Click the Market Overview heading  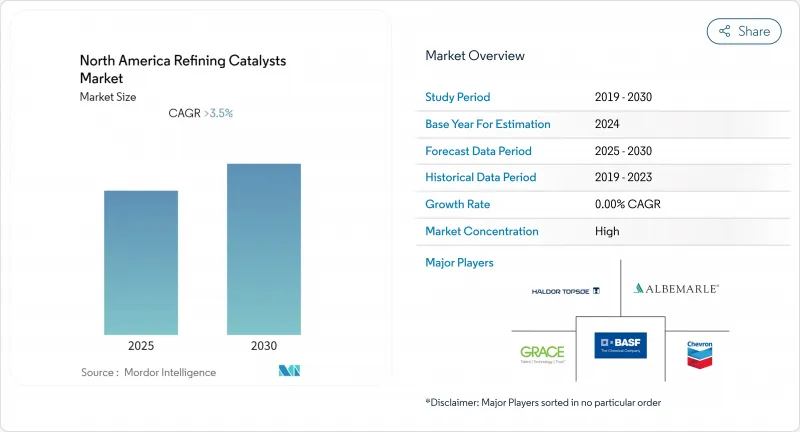[475, 56]
